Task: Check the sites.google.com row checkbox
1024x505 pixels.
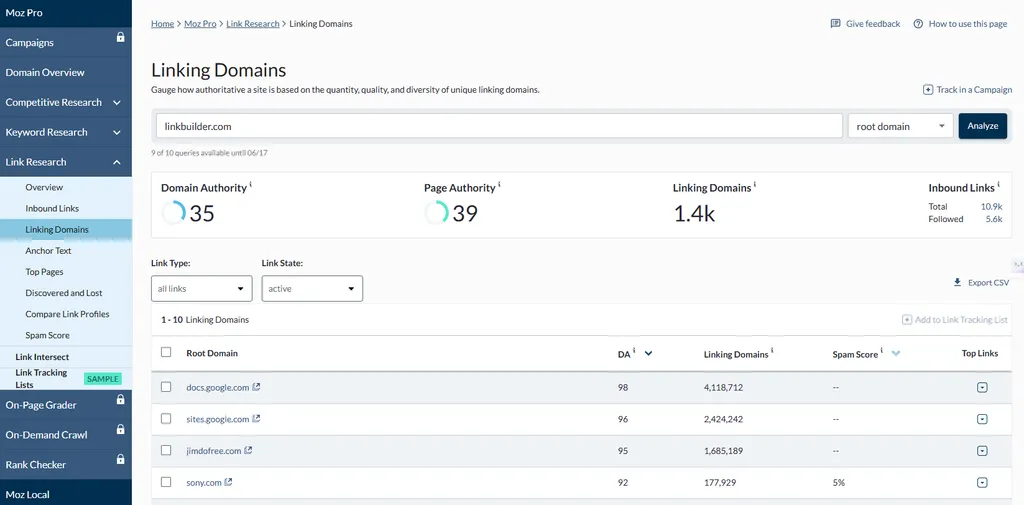Action: pos(166,418)
